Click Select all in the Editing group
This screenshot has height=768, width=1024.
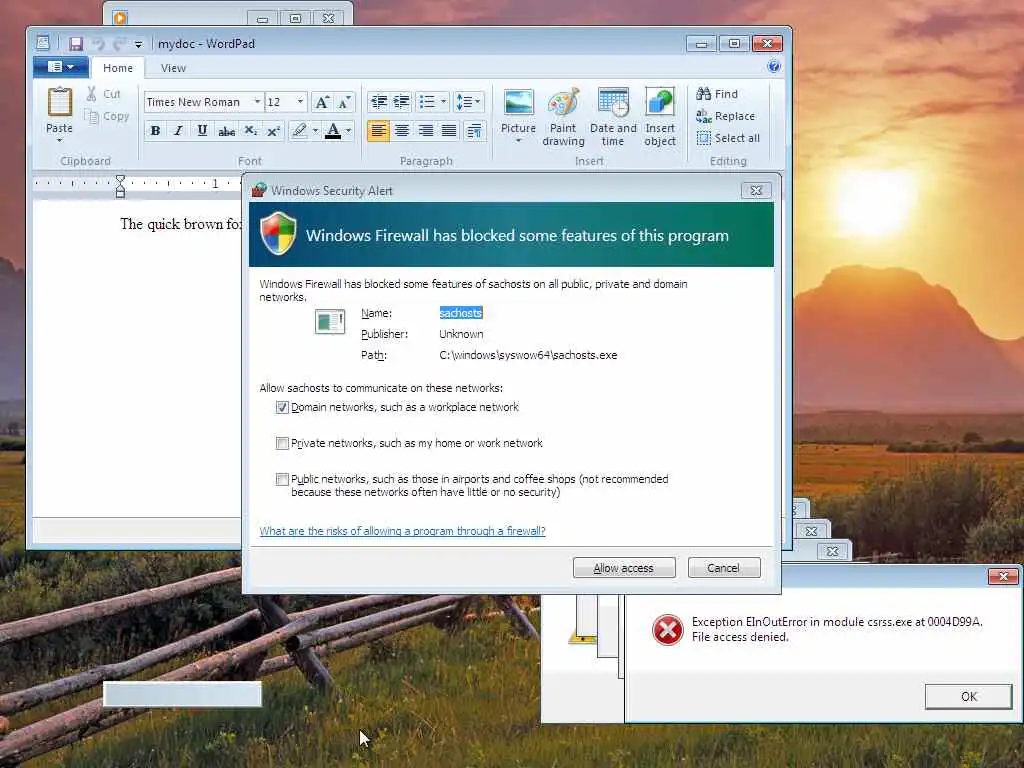[x=728, y=138]
